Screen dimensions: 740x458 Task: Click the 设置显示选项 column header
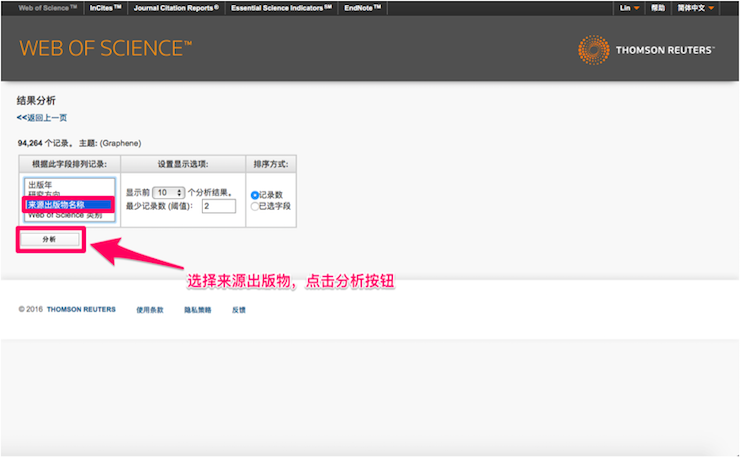(x=183, y=164)
